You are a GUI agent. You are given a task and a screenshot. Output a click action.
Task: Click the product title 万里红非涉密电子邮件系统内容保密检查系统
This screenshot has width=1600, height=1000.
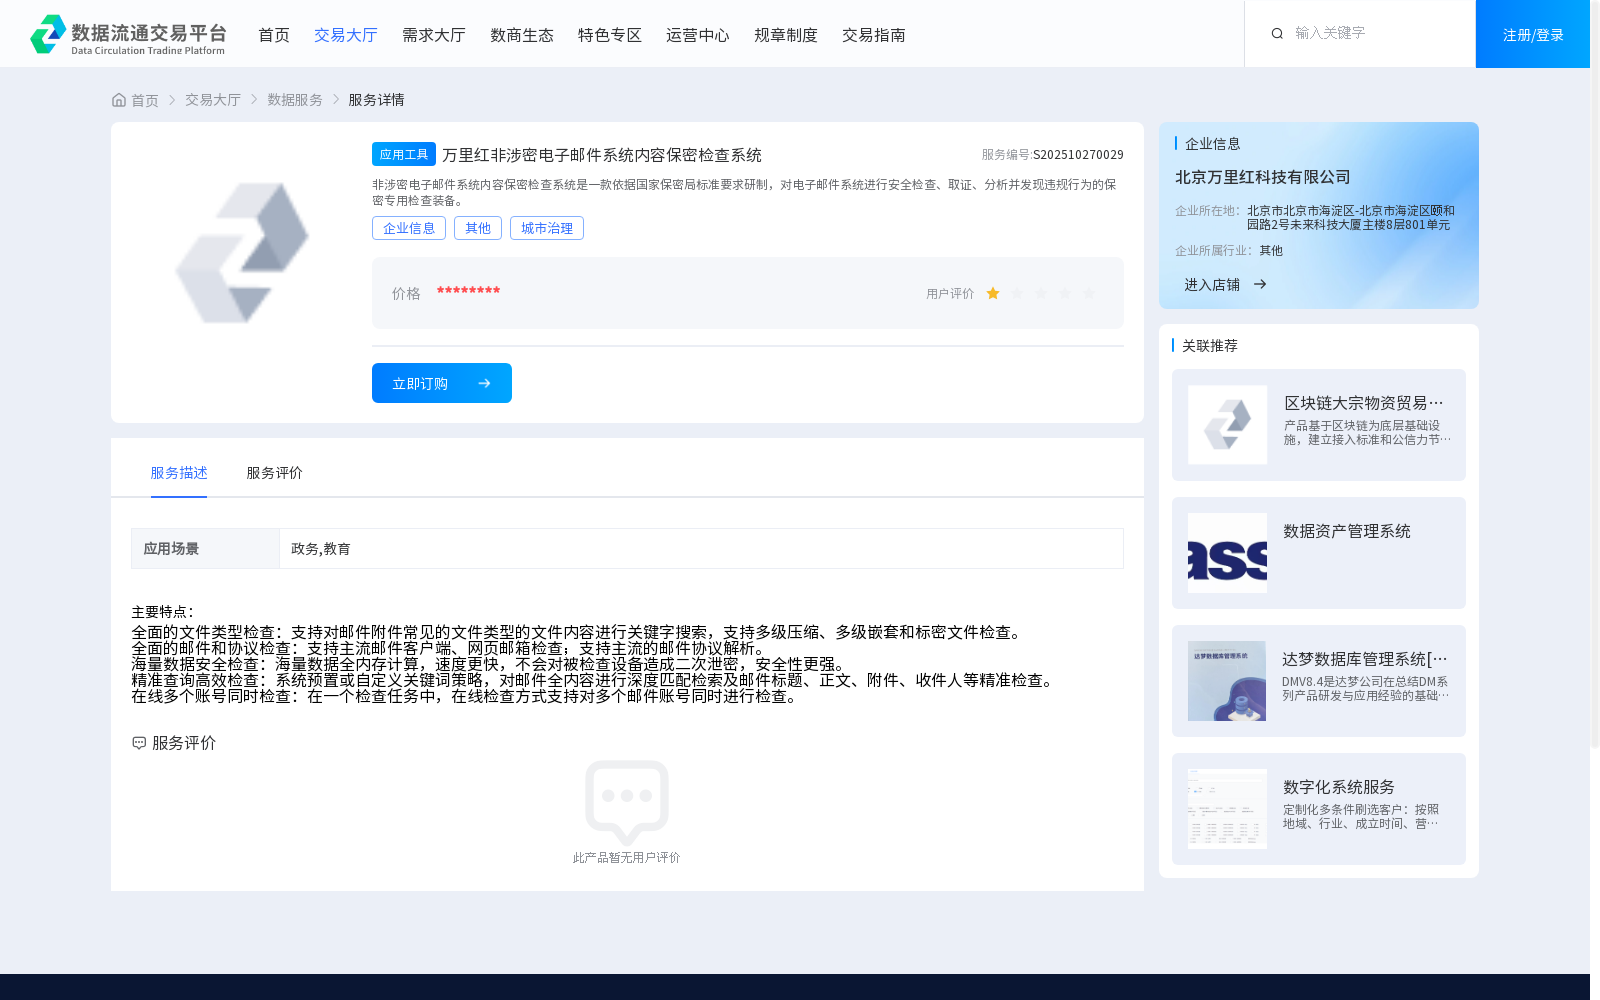[602, 155]
